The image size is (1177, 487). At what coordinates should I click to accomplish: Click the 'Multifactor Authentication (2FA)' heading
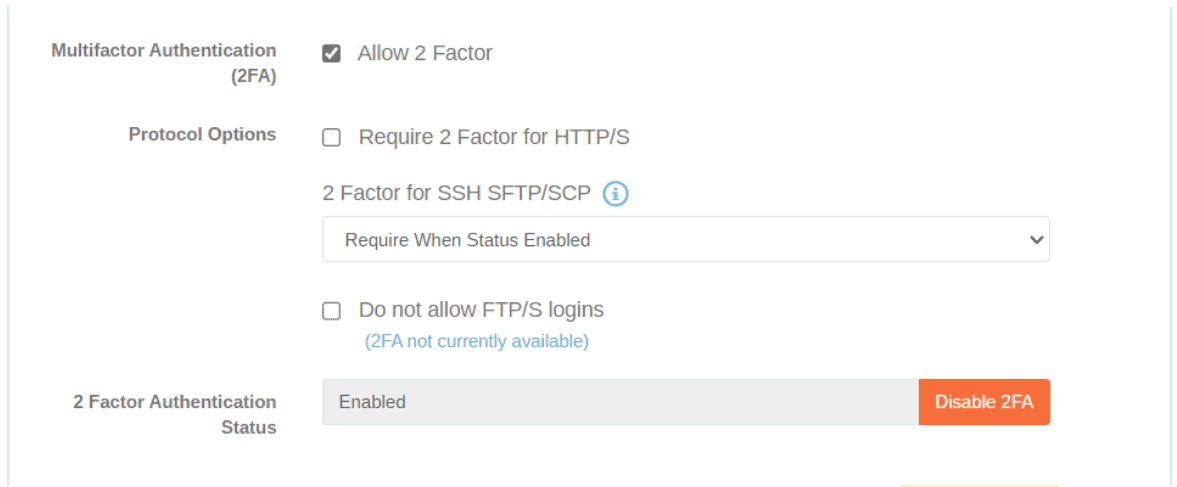click(164, 63)
